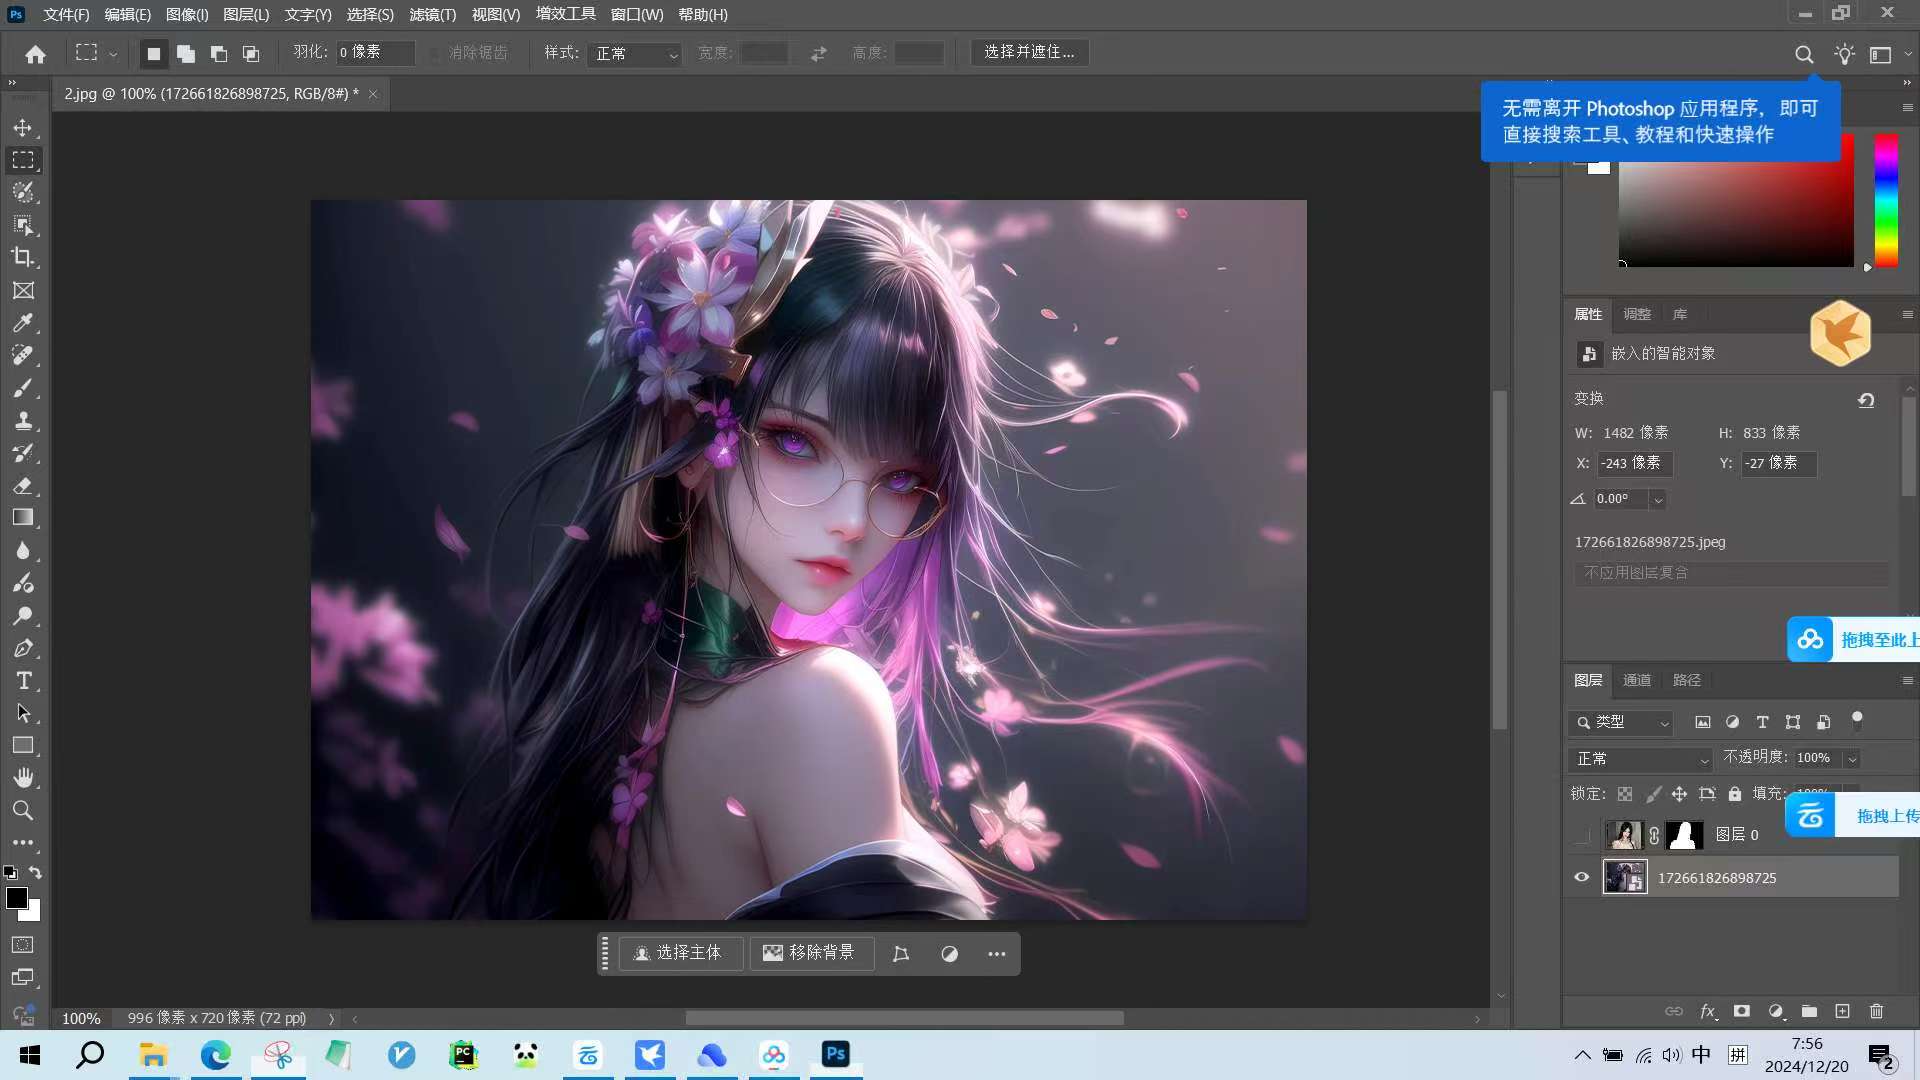
Task: Click the 移除背景 button
Action: tap(810, 953)
